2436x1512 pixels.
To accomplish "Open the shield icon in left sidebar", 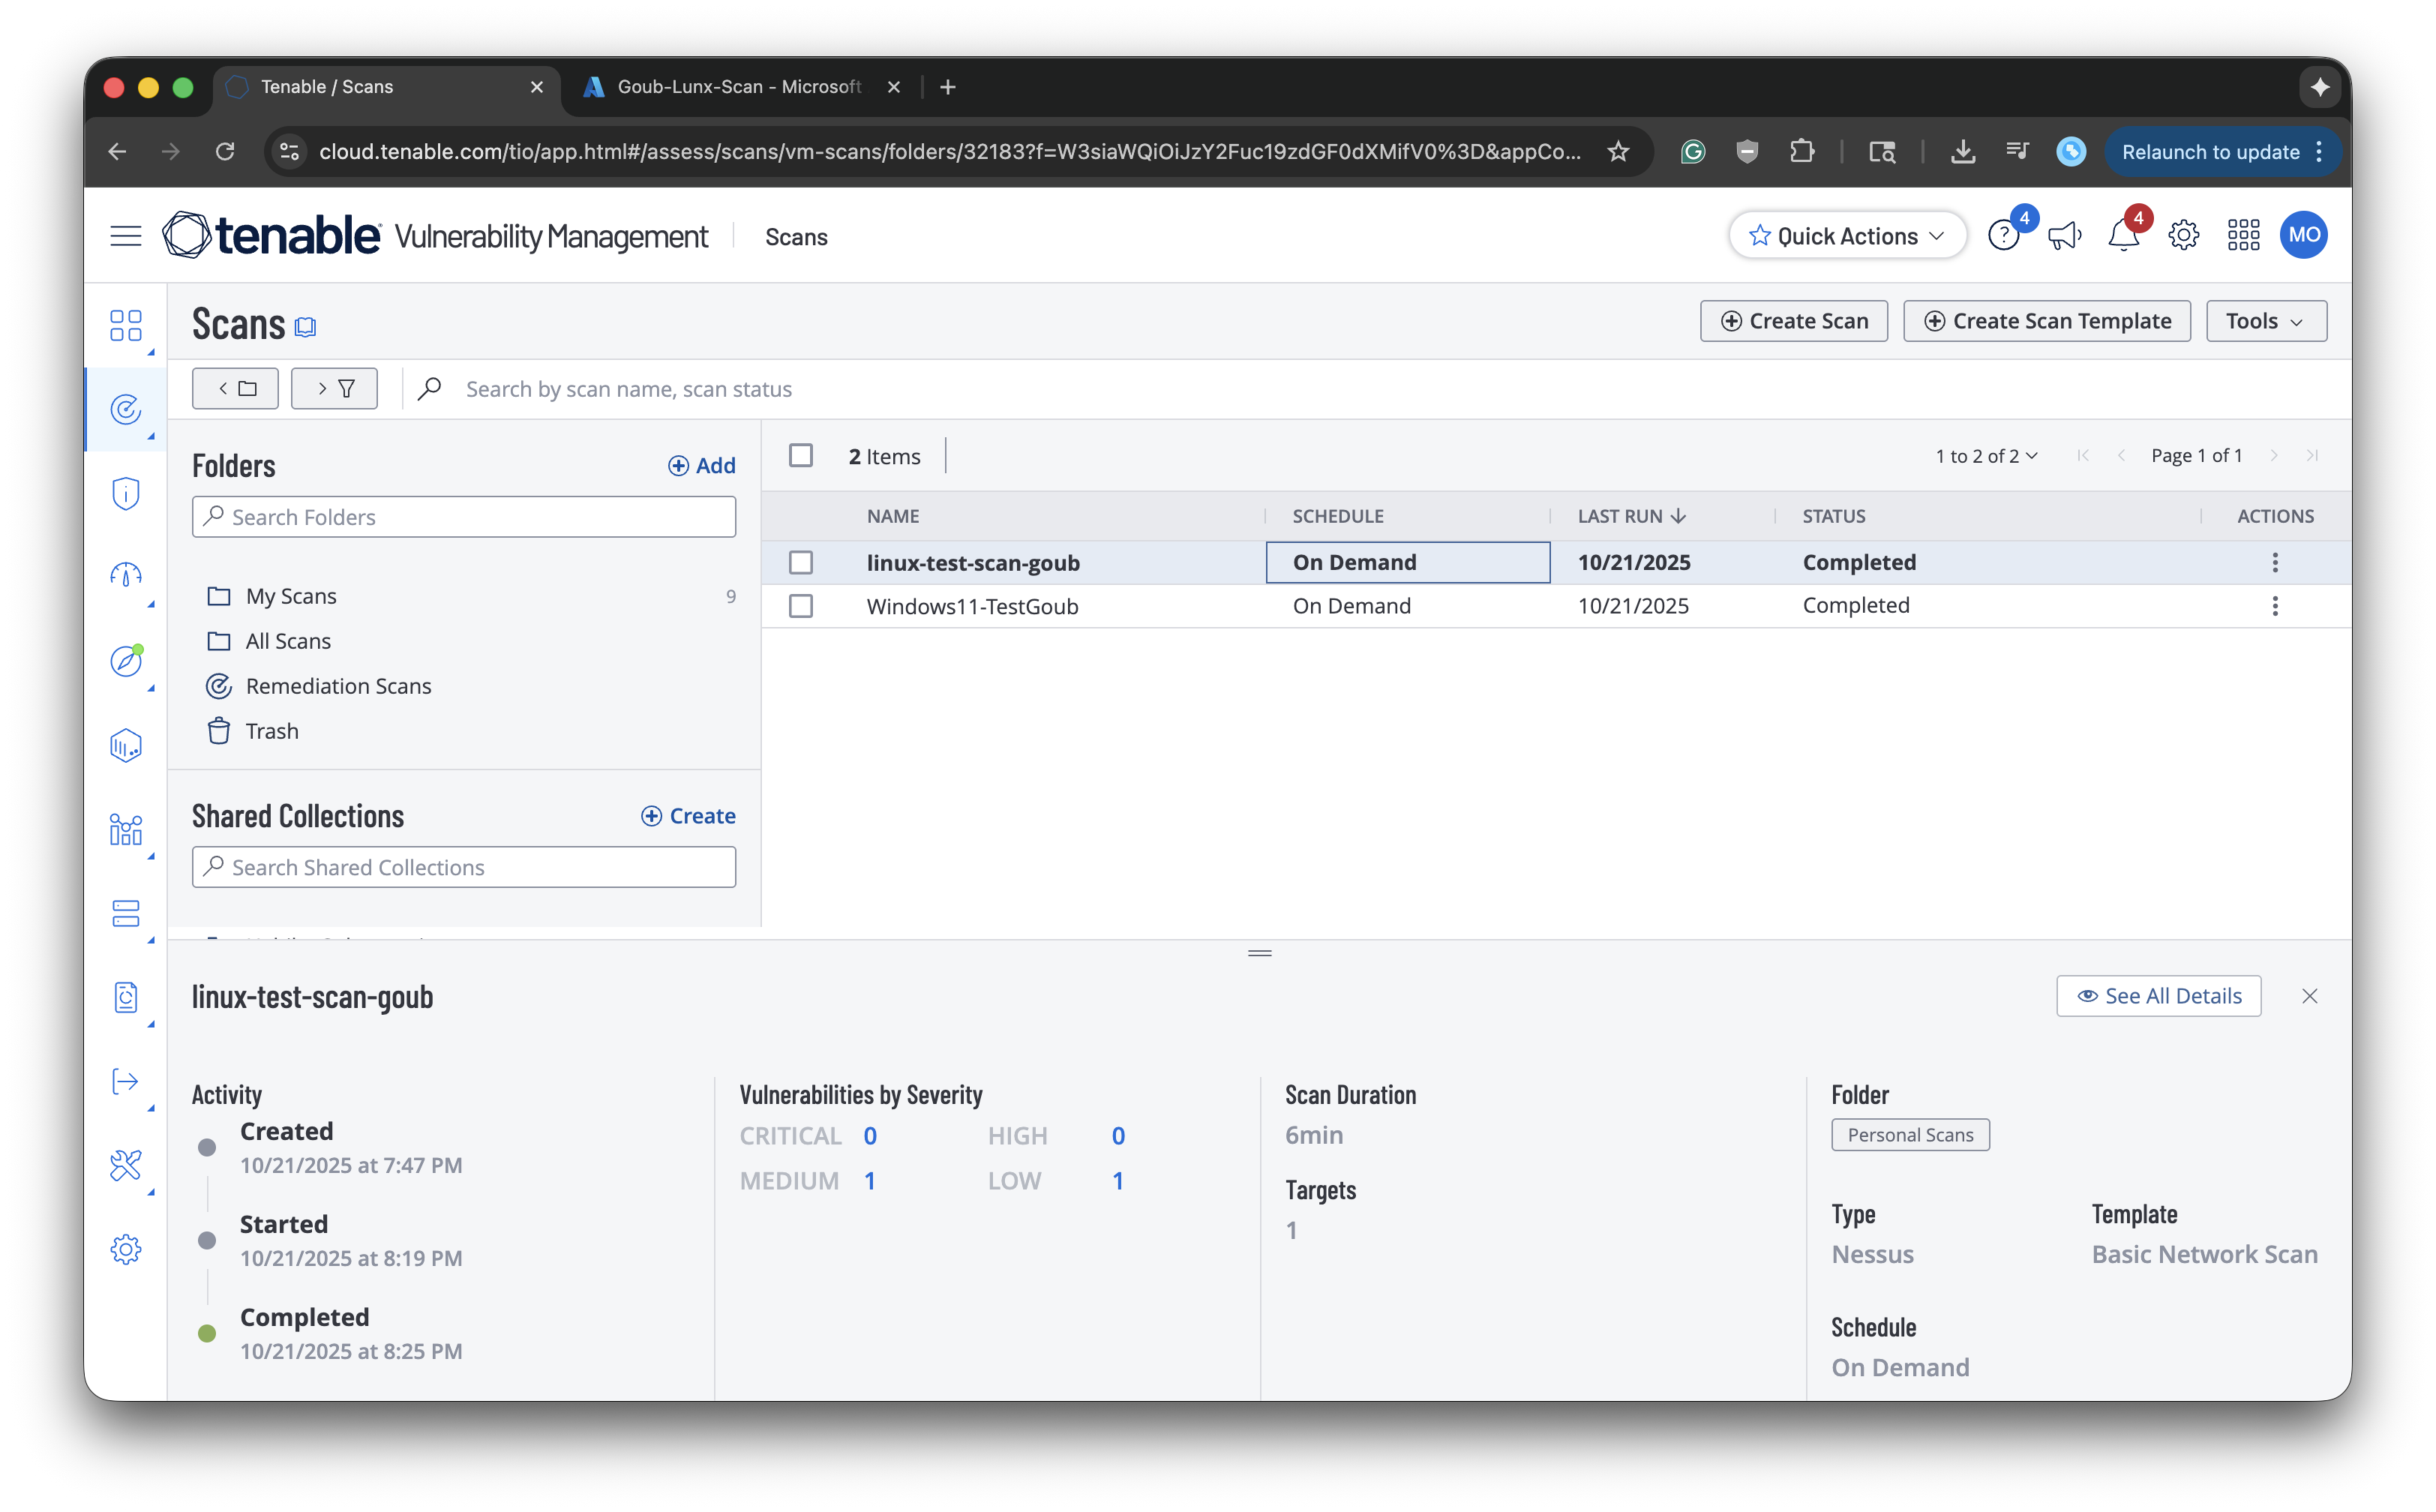I will point(125,493).
